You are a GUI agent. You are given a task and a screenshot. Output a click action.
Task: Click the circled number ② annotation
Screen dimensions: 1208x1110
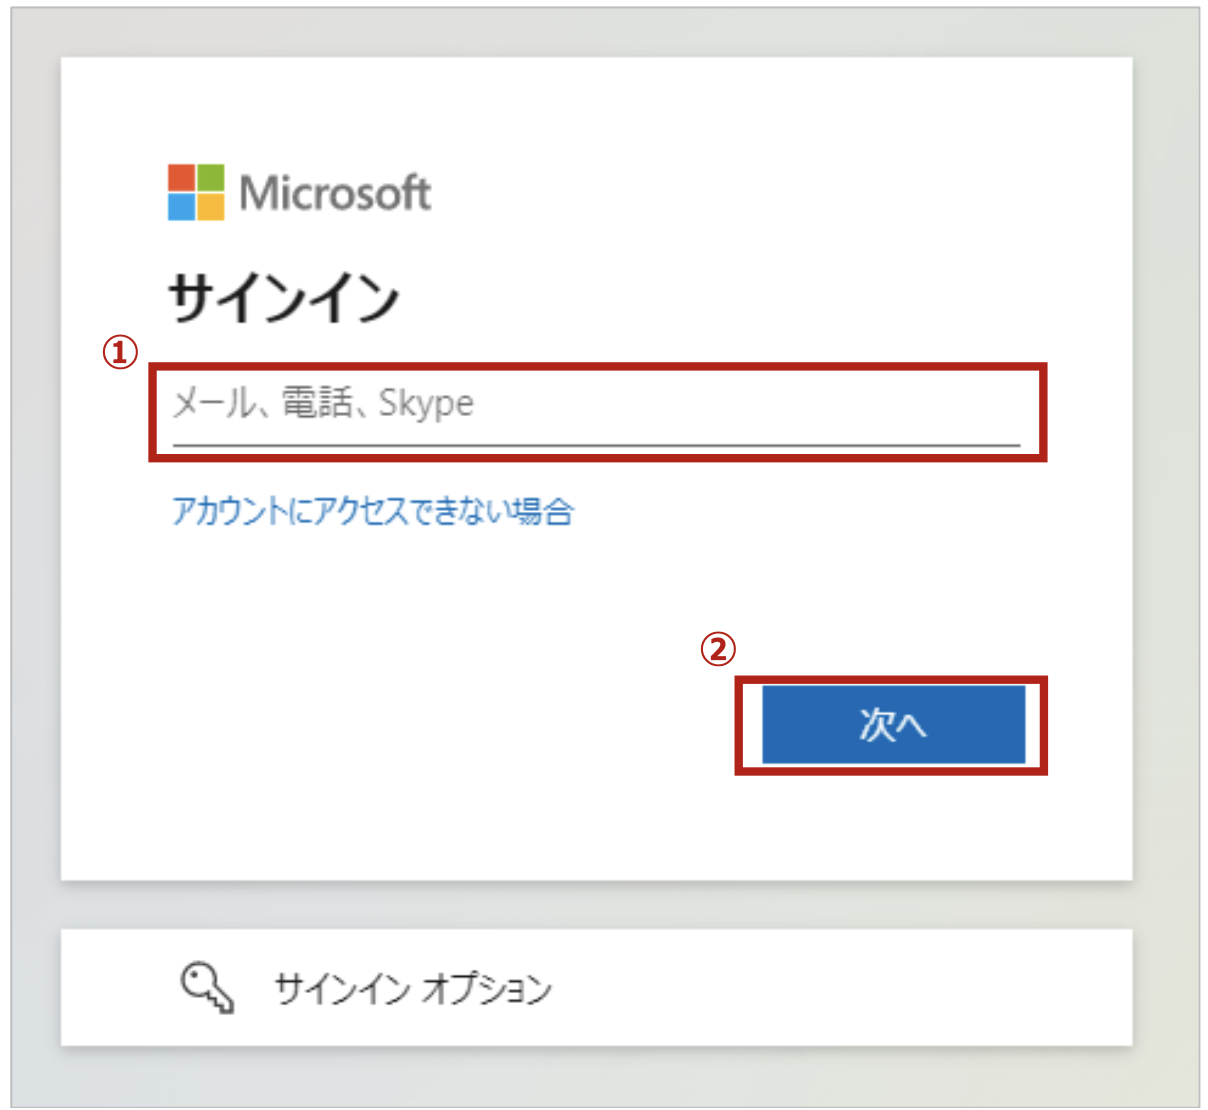point(717,650)
